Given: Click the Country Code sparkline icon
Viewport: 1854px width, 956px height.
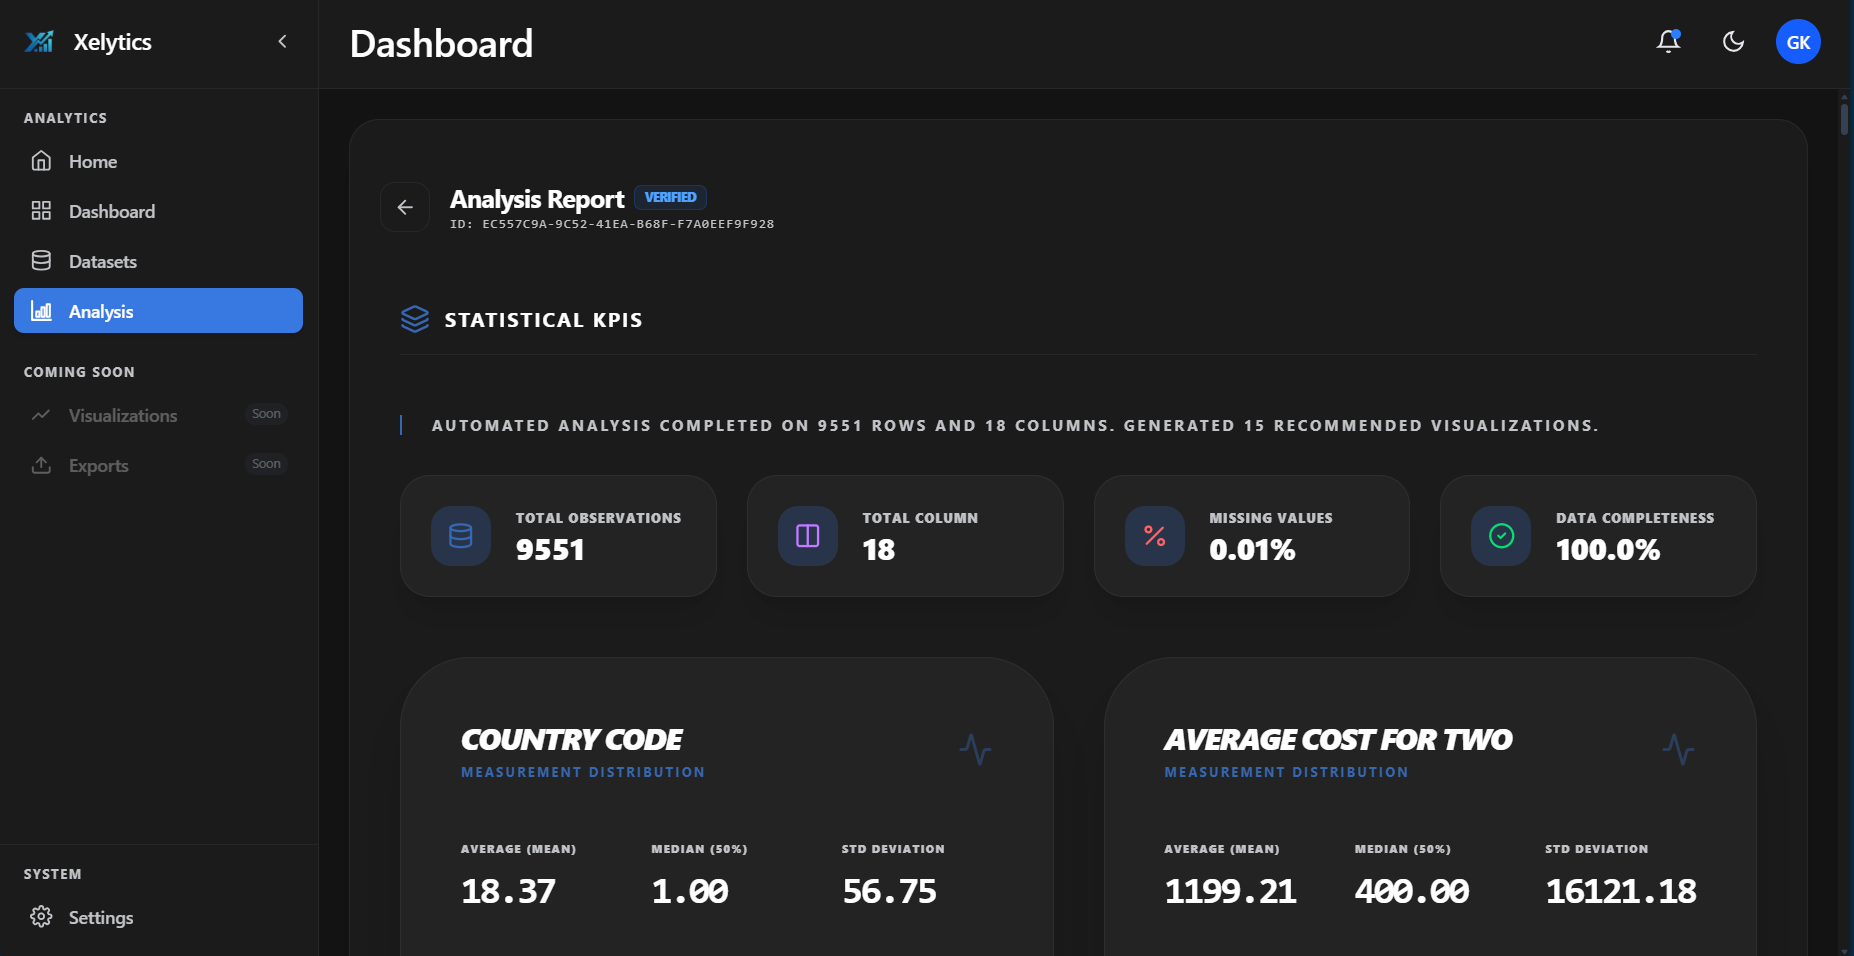Looking at the screenshot, I should (976, 749).
